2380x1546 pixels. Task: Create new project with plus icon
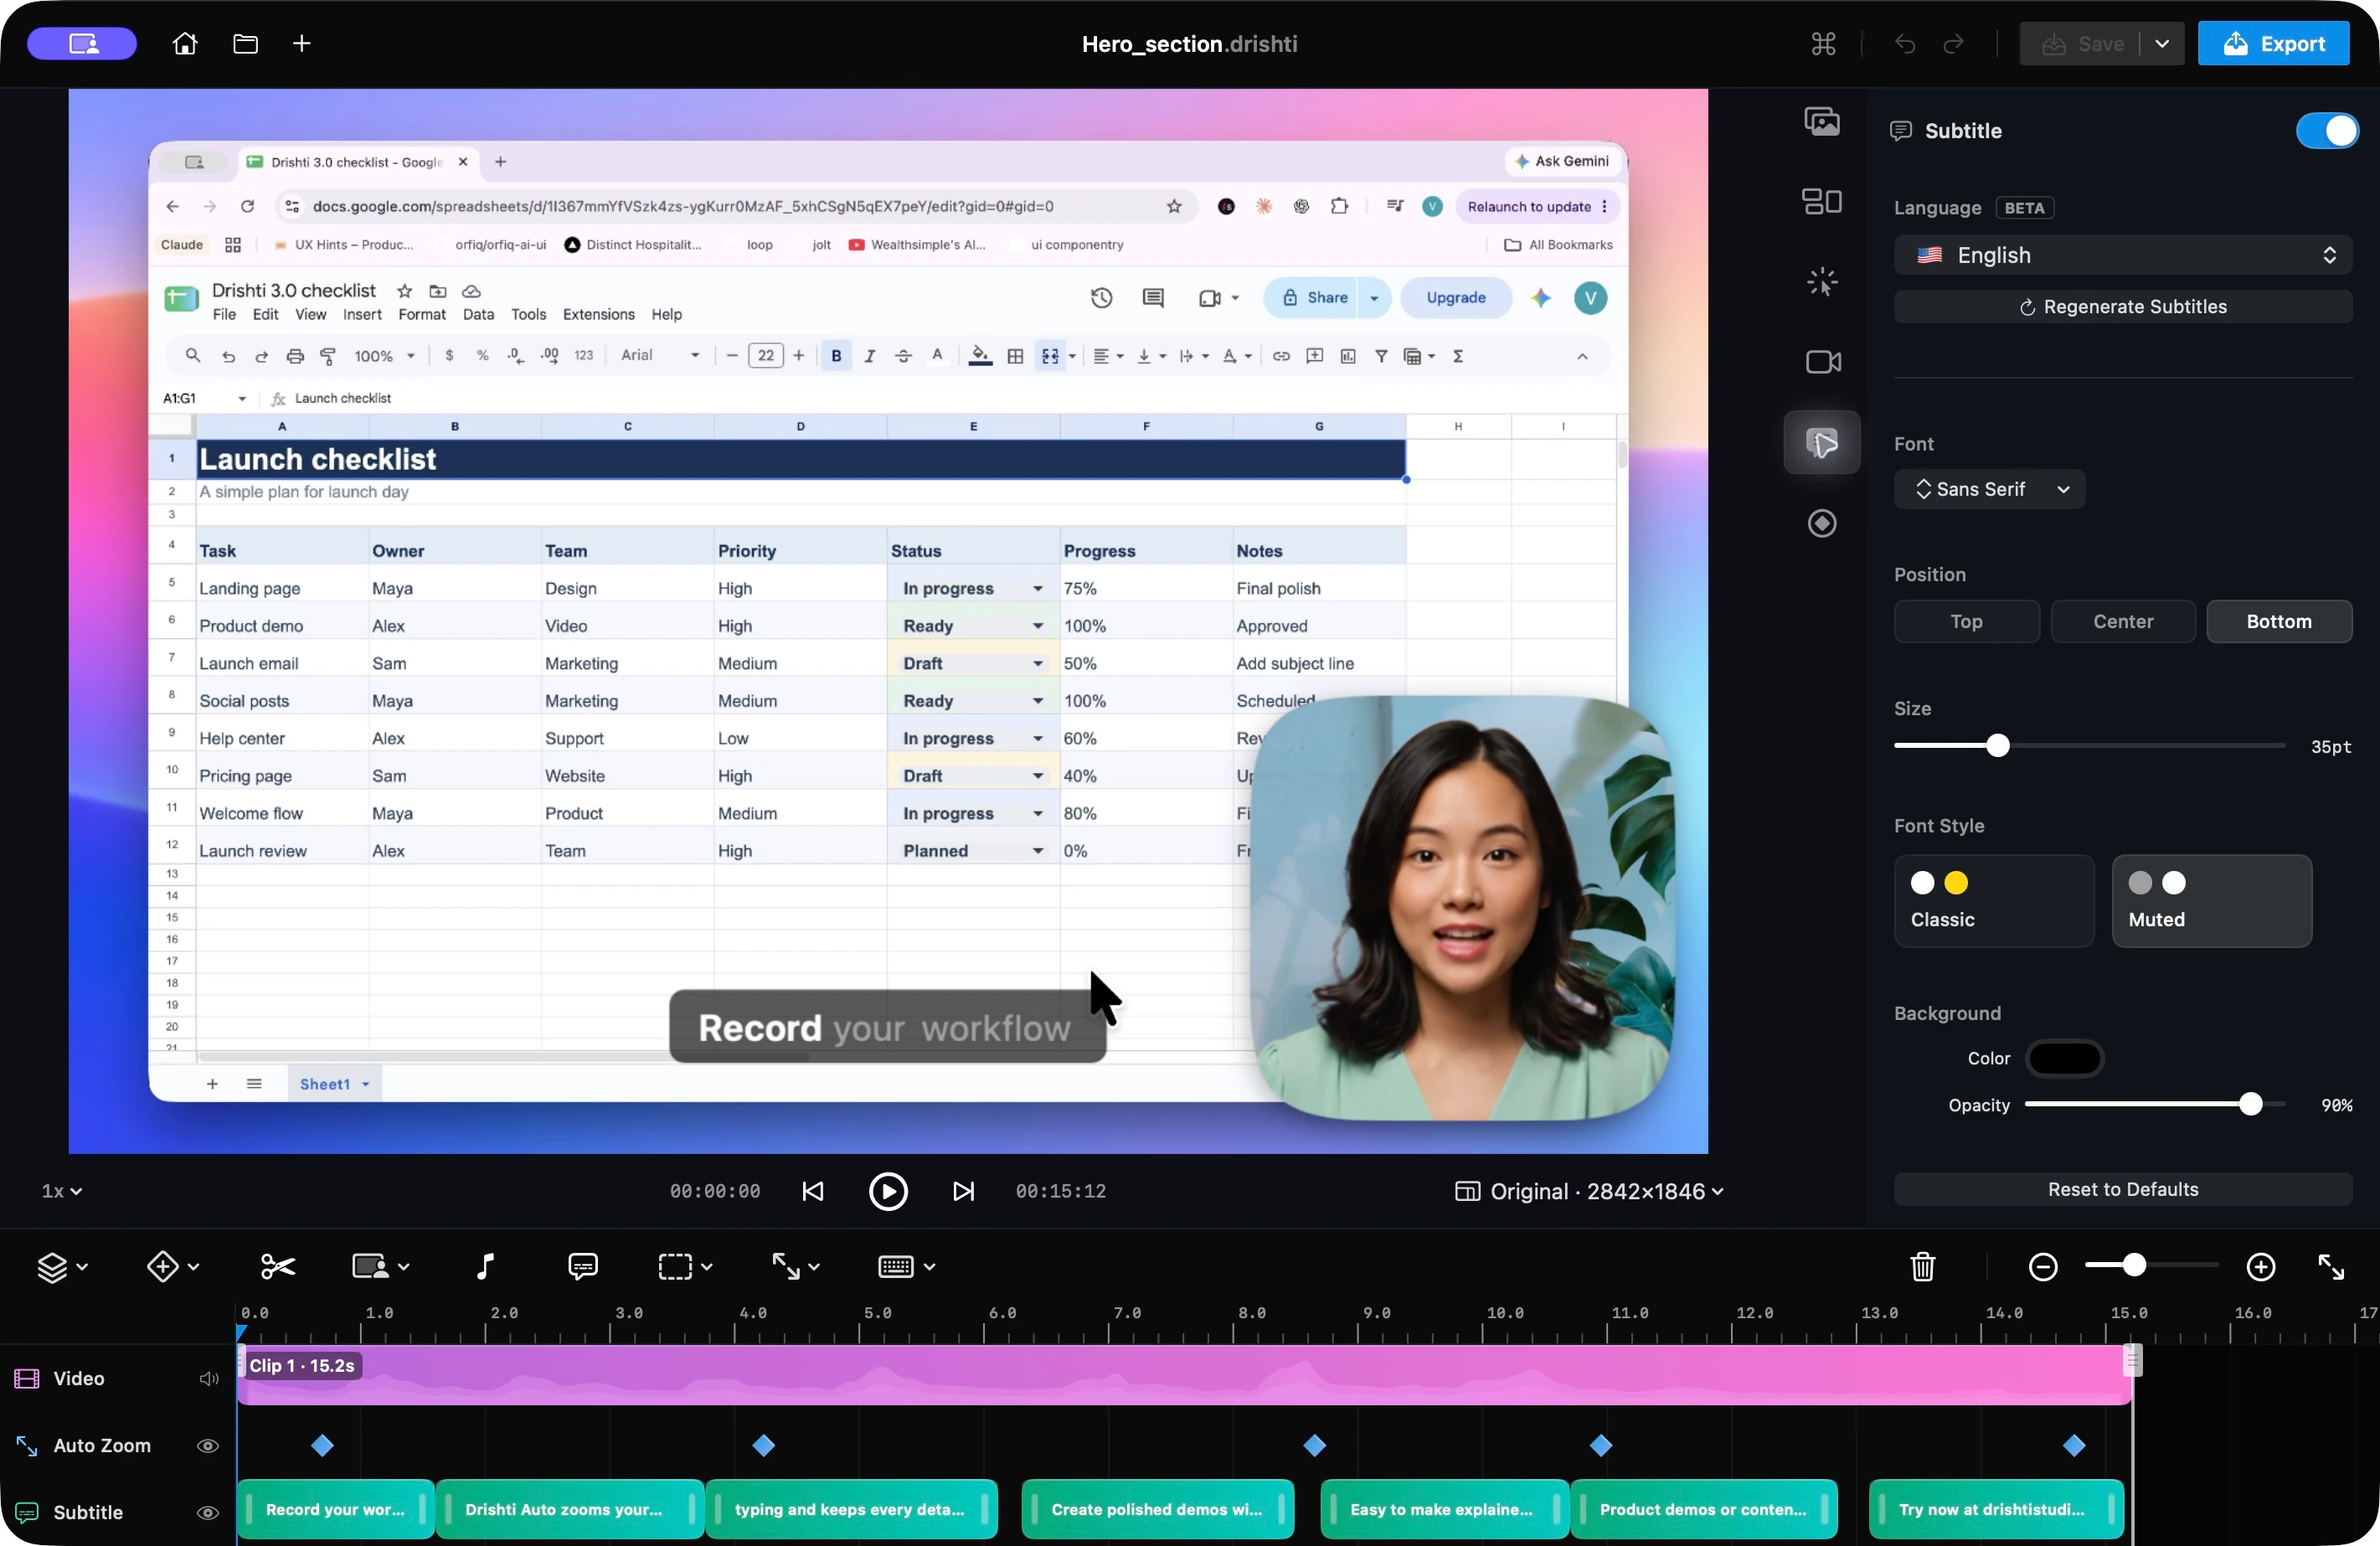(301, 43)
